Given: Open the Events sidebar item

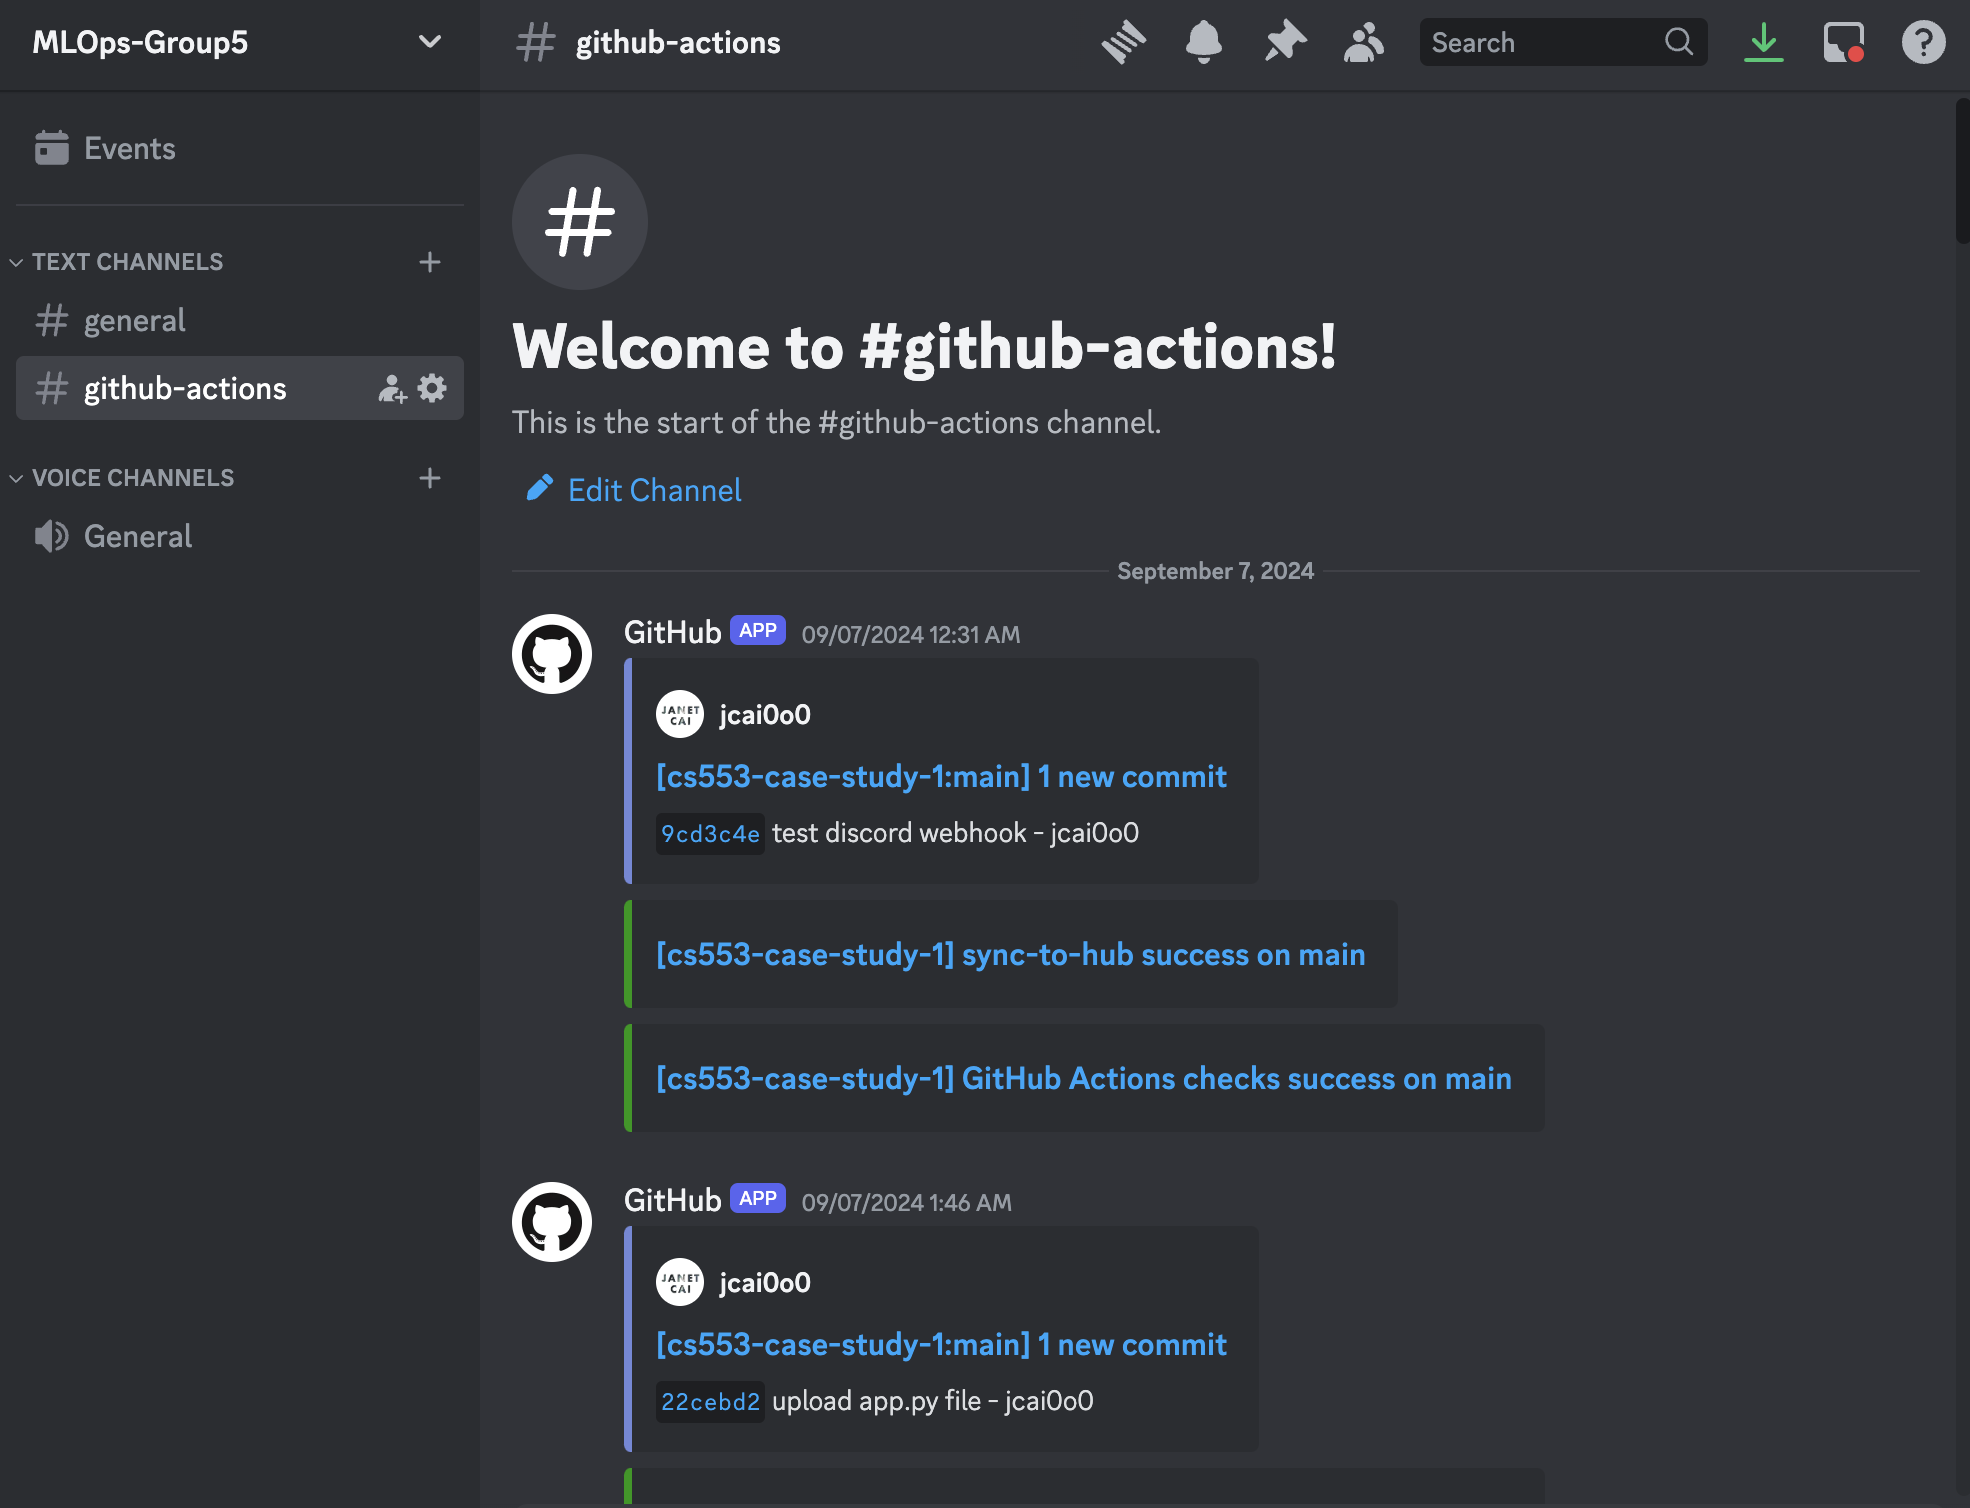Looking at the screenshot, I should [129, 149].
